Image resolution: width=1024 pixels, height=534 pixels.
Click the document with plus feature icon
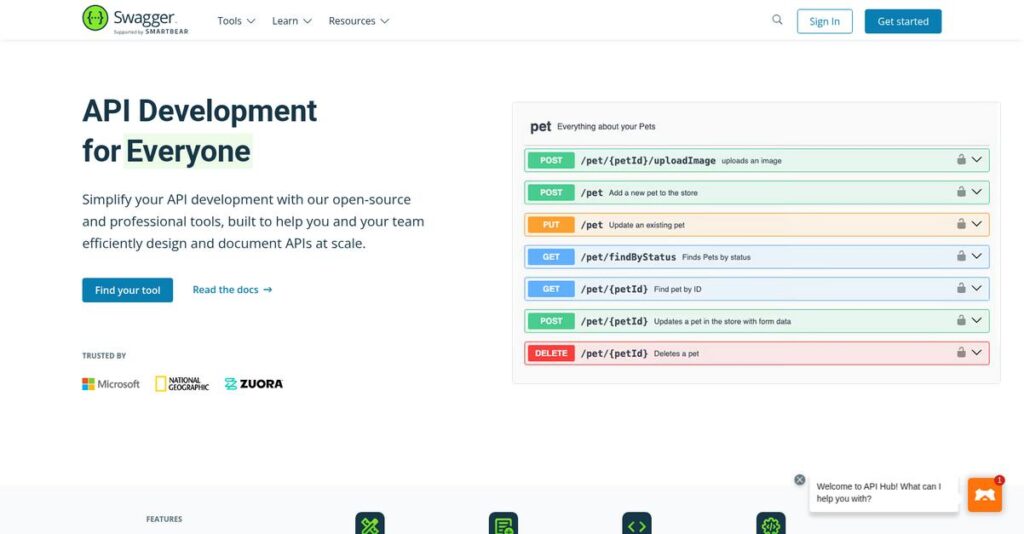click(504, 524)
